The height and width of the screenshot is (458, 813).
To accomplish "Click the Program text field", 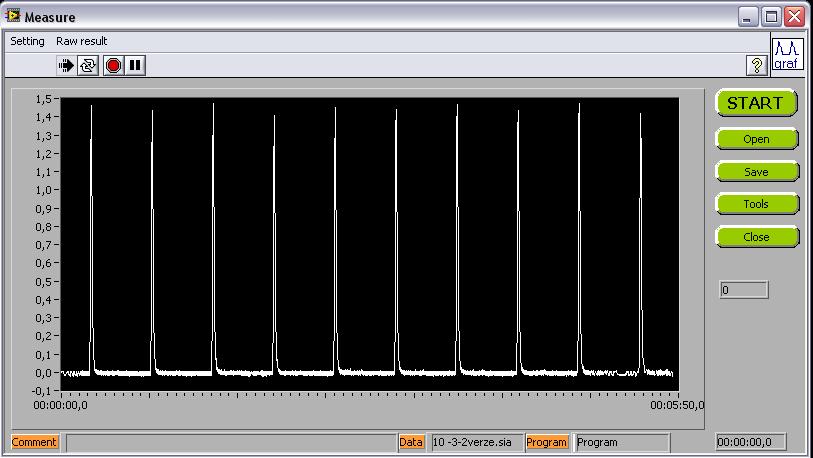I will (x=622, y=442).
